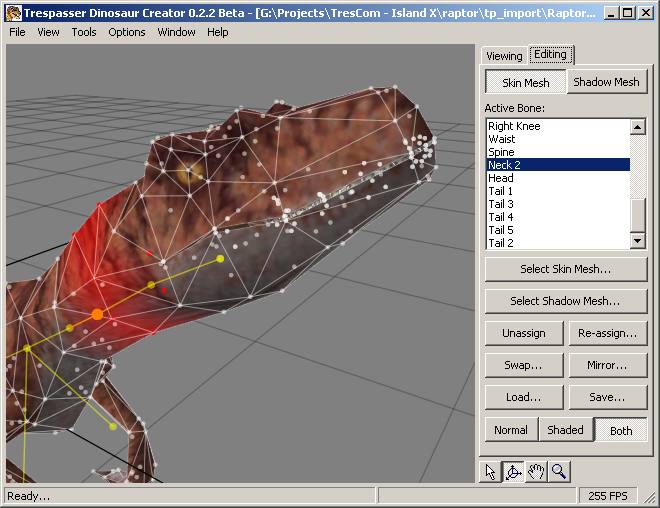Switch rendering to Shaded mode
The width and height of the screenshot is (660, 508).
565,430
